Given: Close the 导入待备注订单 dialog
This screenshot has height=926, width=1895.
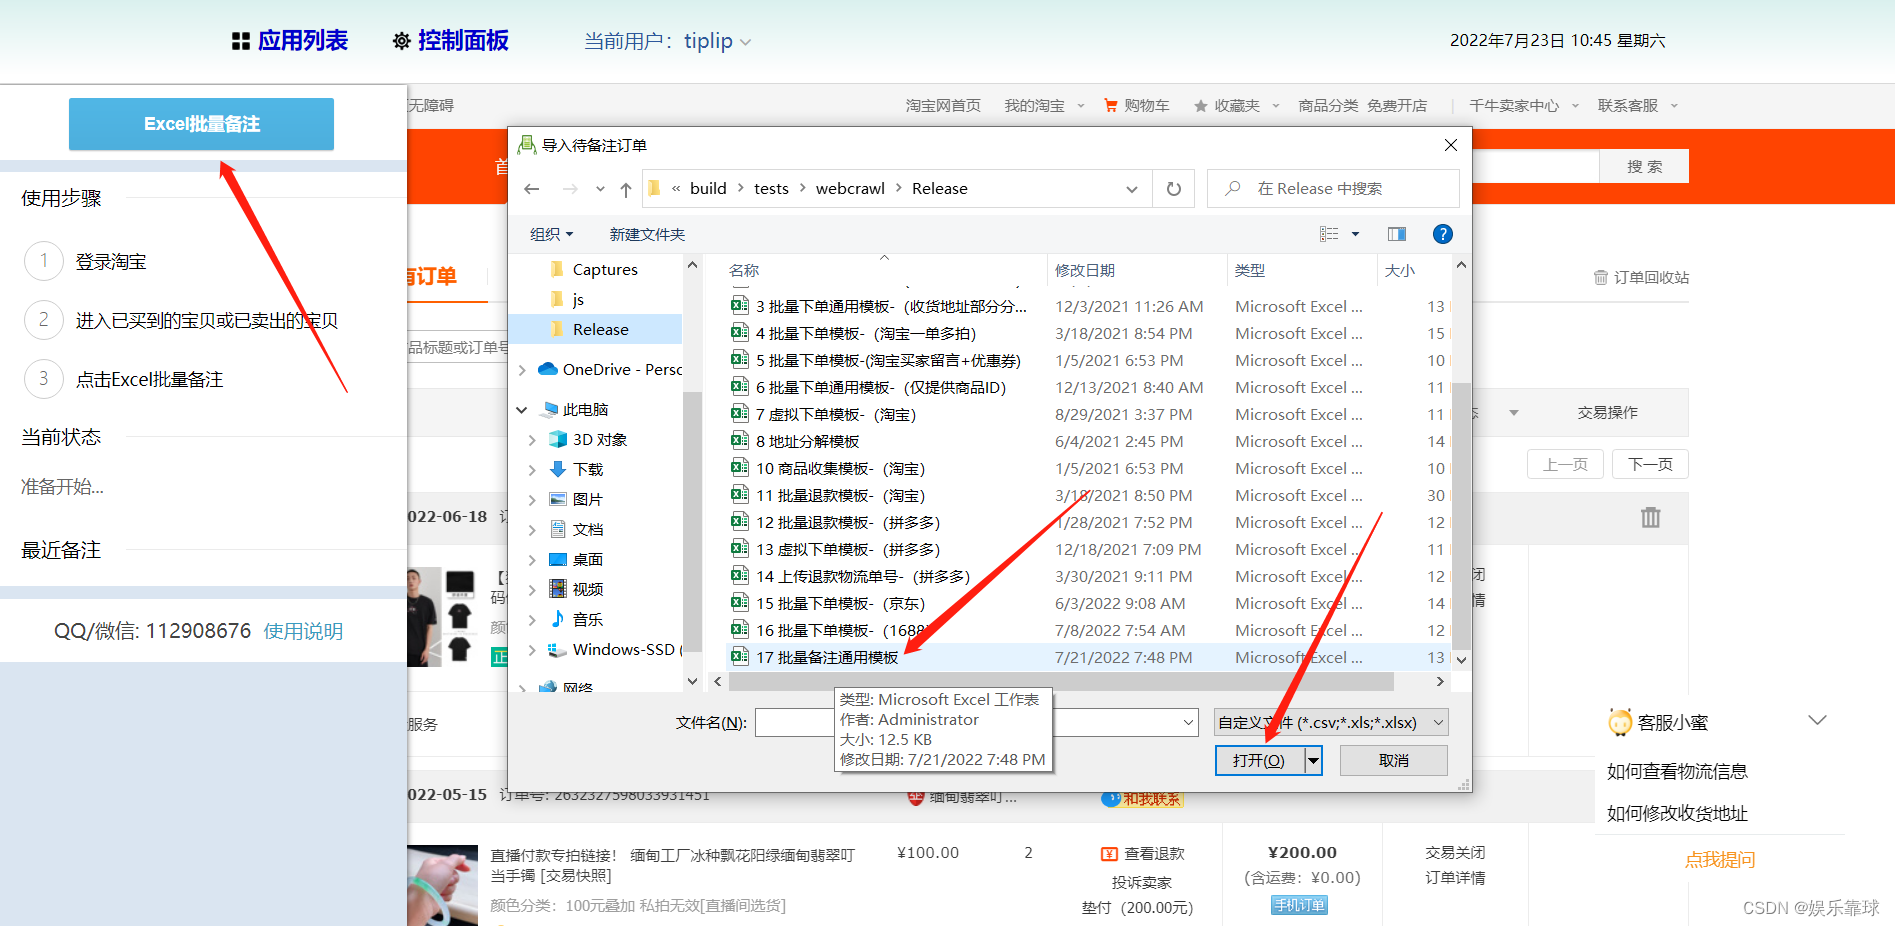Looking at the screenshot, I should (x=1451, y=145).
